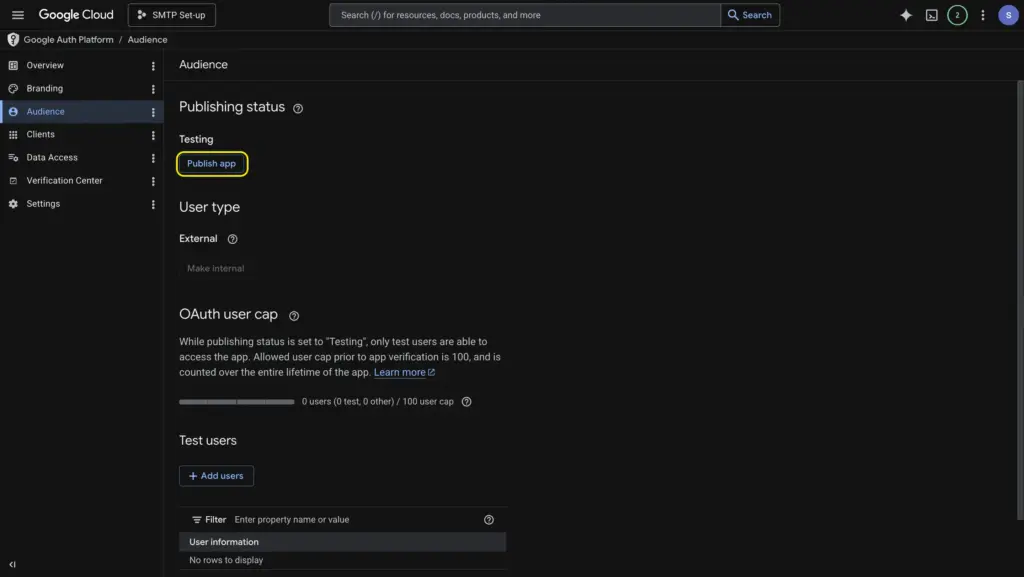Click the Branding palette icon
This screenshot has width=1024, height=577.
13,88
